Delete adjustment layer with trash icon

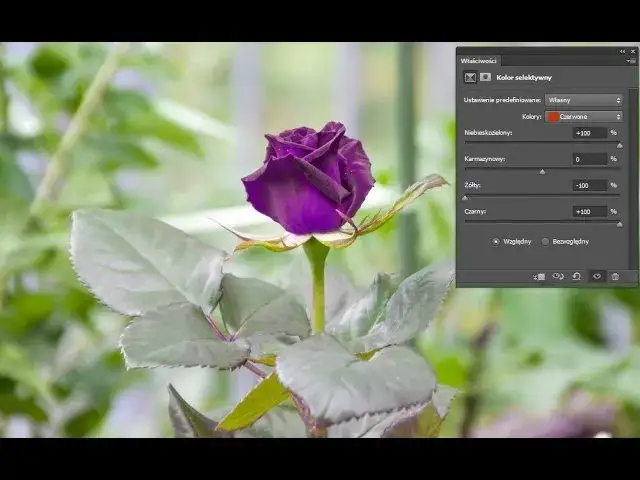[615, 276]
